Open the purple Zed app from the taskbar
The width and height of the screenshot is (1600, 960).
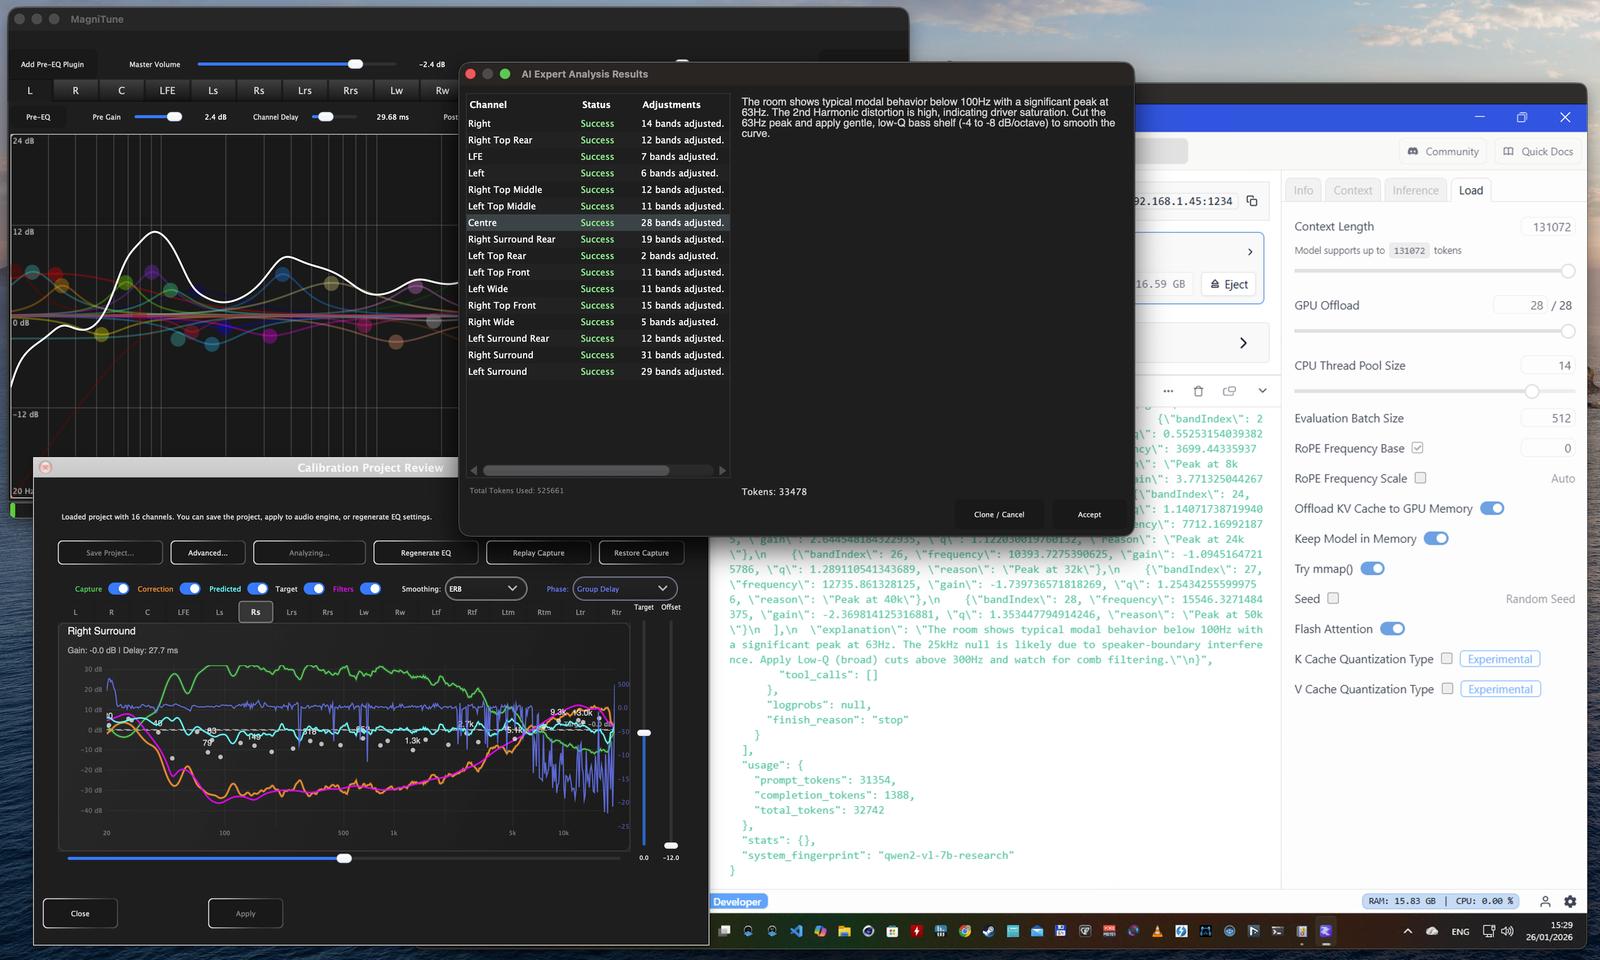pyautogui.click(x=1326, y=931)
